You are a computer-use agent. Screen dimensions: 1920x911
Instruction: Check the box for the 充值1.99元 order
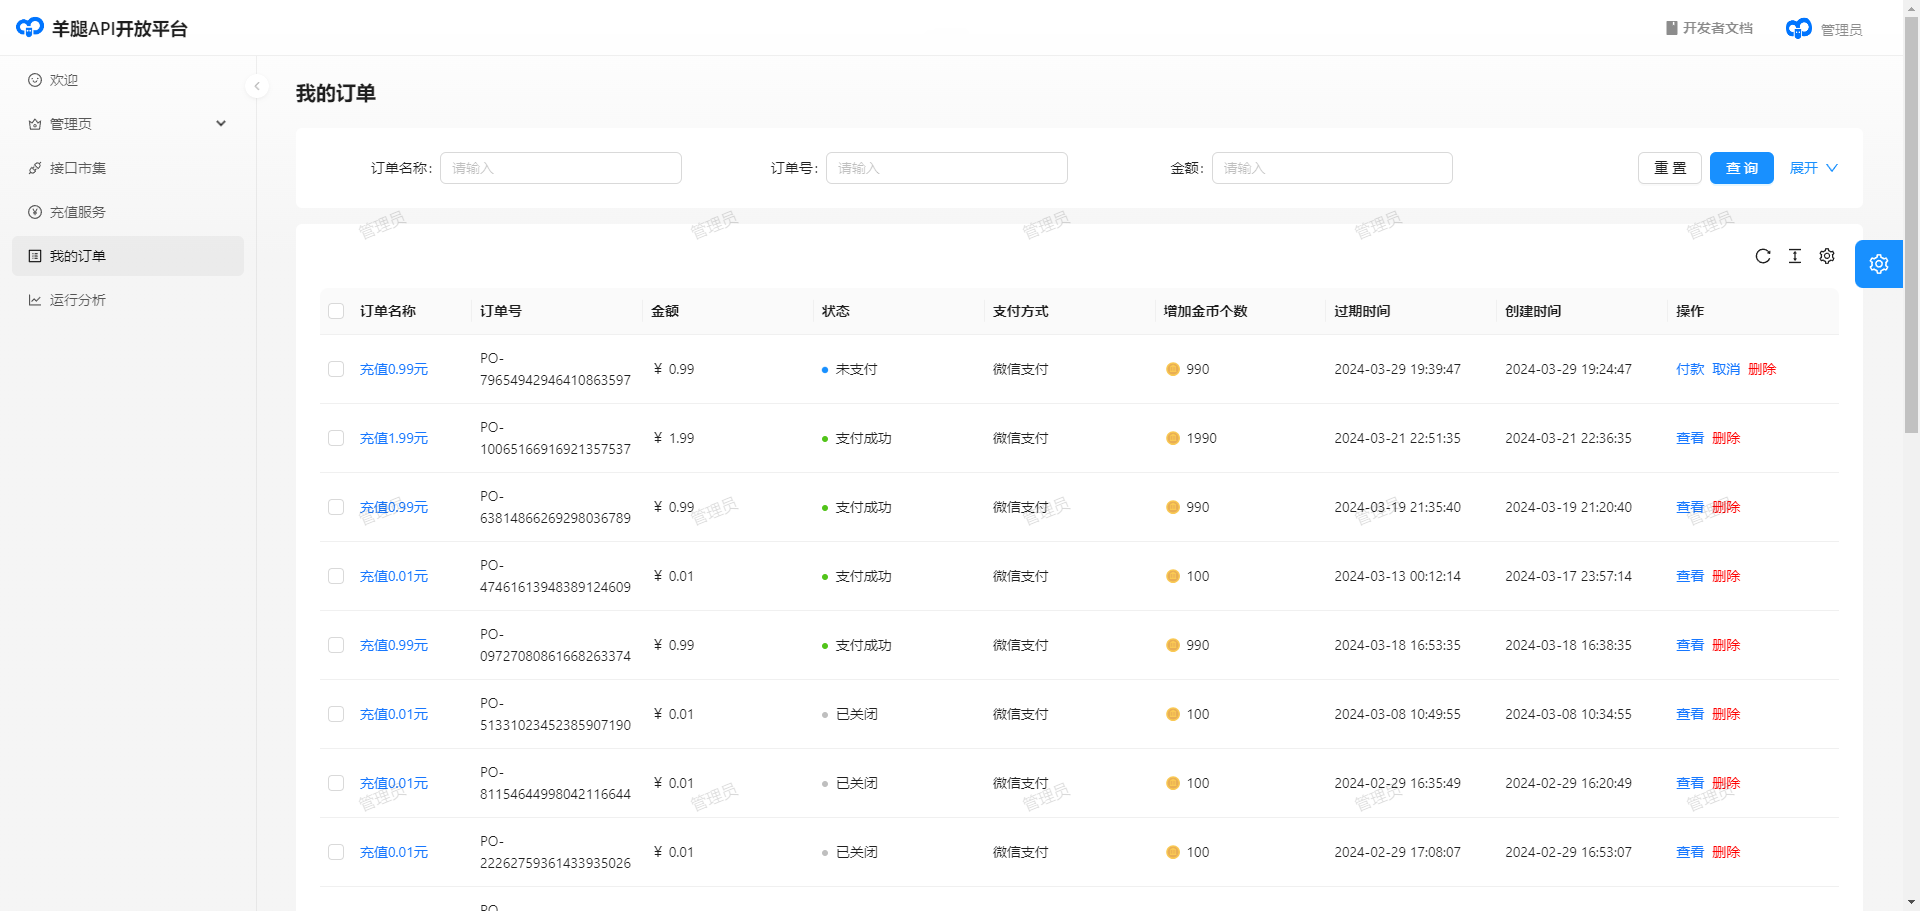[x=336, y=438]
